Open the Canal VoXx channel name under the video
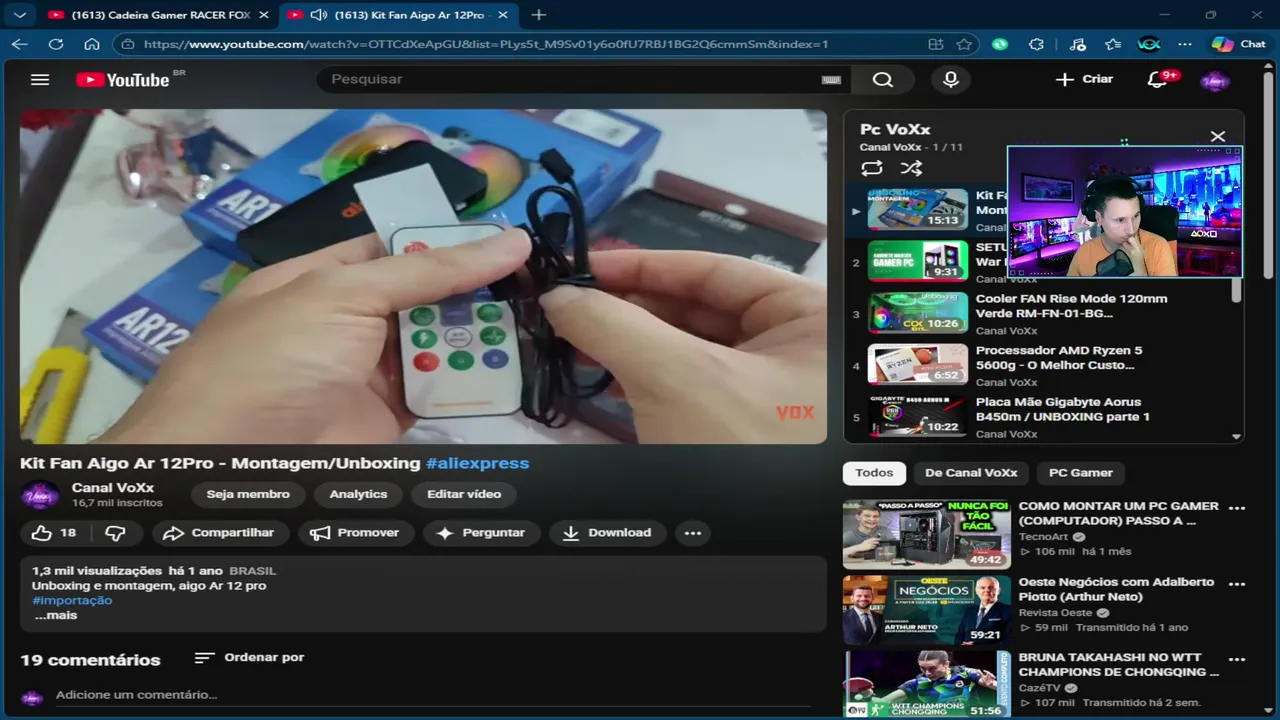This screenshot has height=720, width=1280. (x=113, y=488)
